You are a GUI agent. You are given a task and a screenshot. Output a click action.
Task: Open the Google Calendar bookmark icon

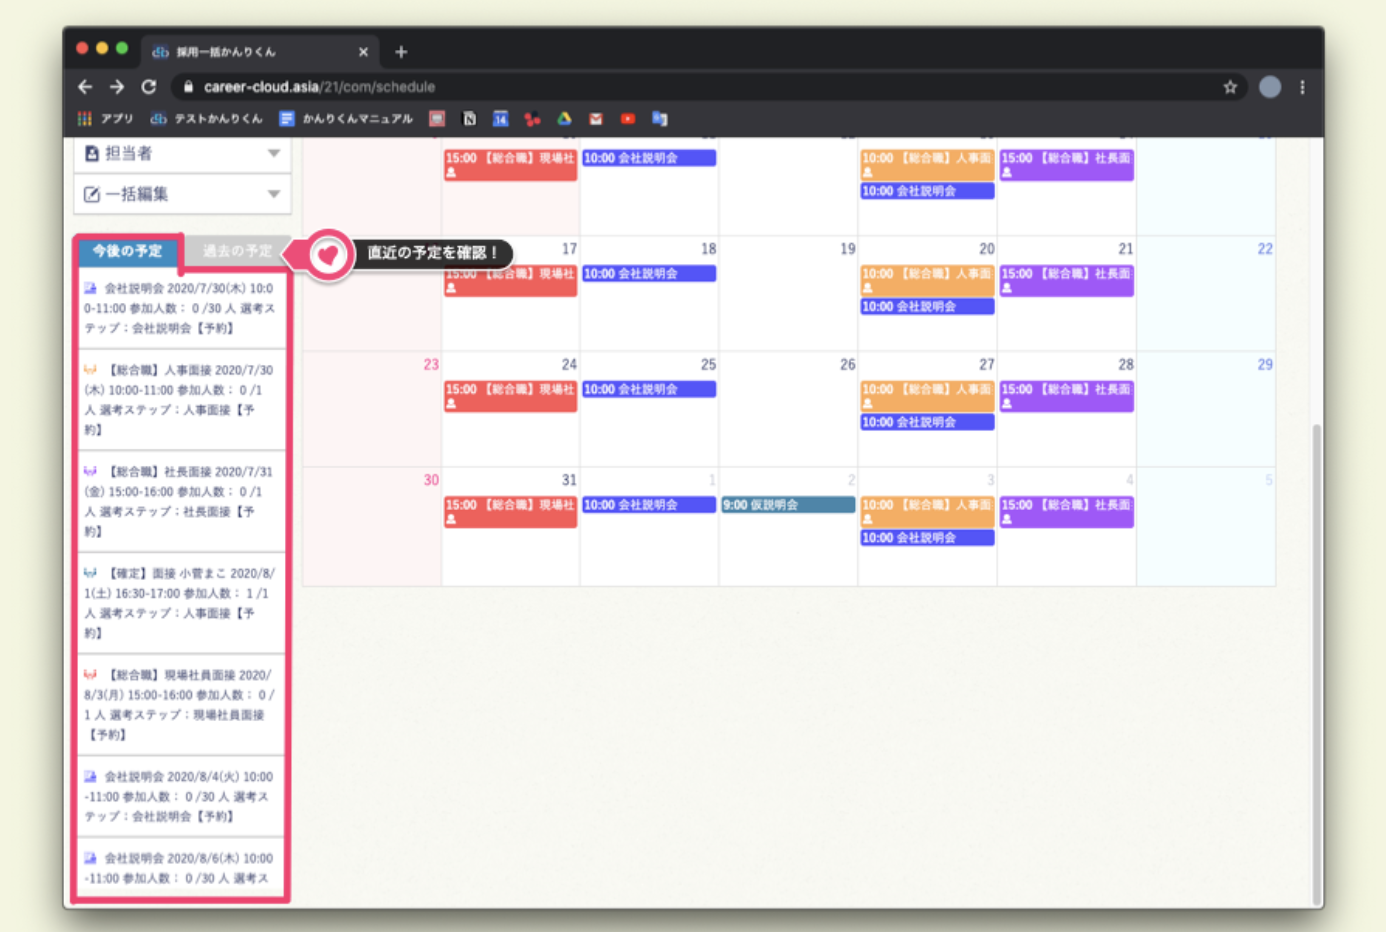[x=501, y=119]
